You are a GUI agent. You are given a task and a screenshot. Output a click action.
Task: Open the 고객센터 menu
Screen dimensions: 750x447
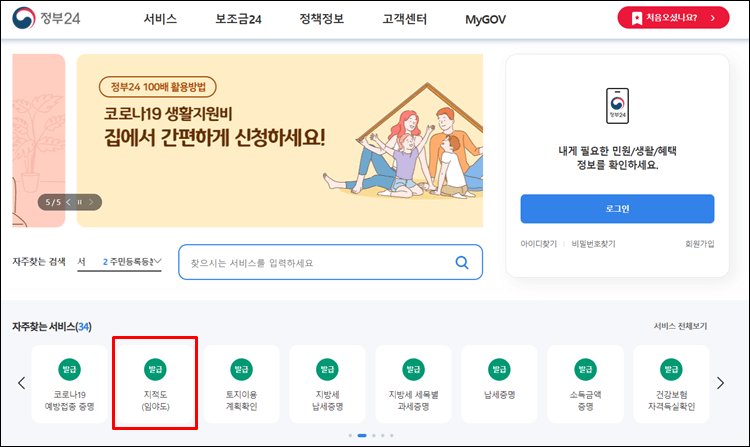[405, 19]
